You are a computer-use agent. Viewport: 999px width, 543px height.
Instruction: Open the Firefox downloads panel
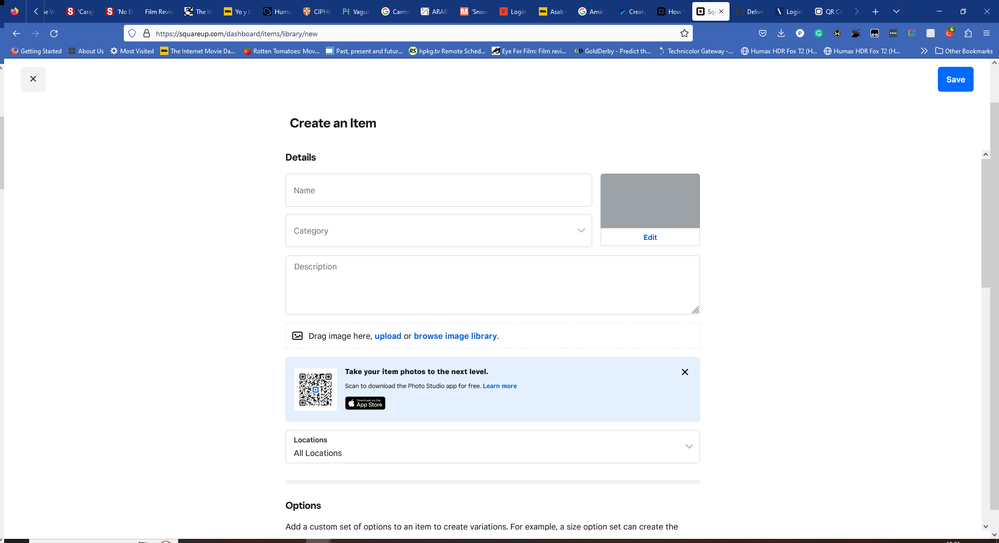(x=781, y=33)
